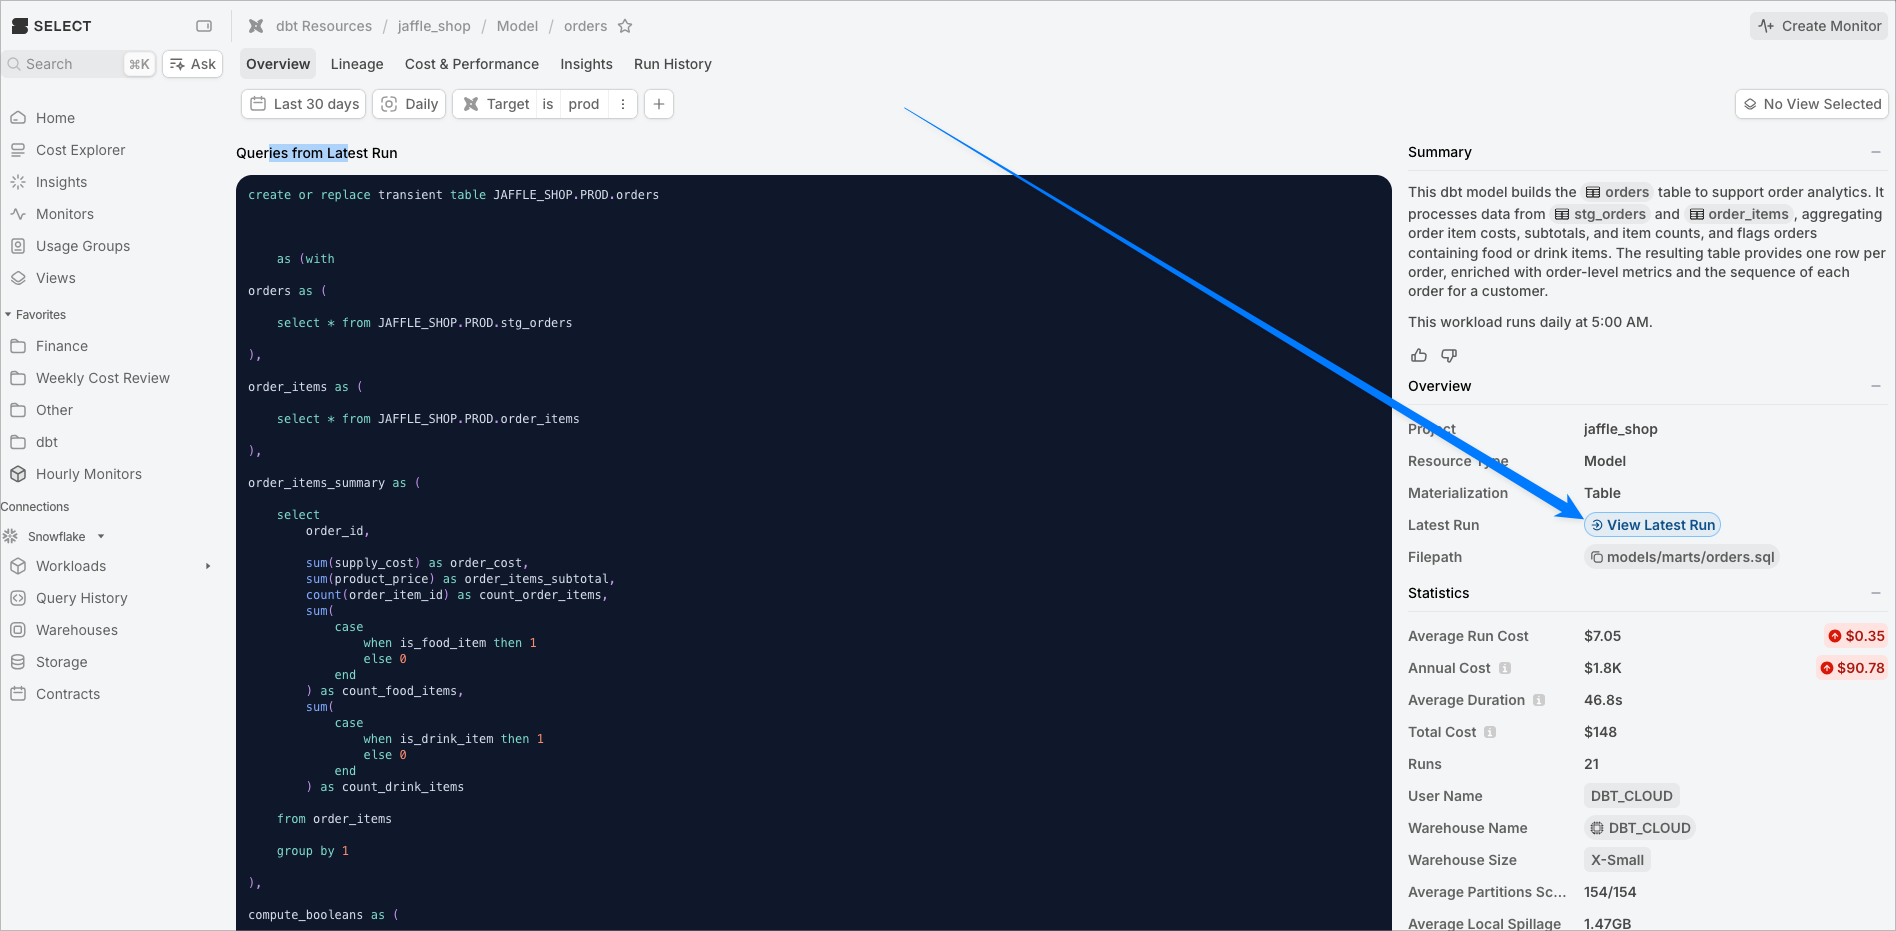Open stg_orders table link in summary
The height and width of the screenshot is (931, 1896).
point(1600,214)
